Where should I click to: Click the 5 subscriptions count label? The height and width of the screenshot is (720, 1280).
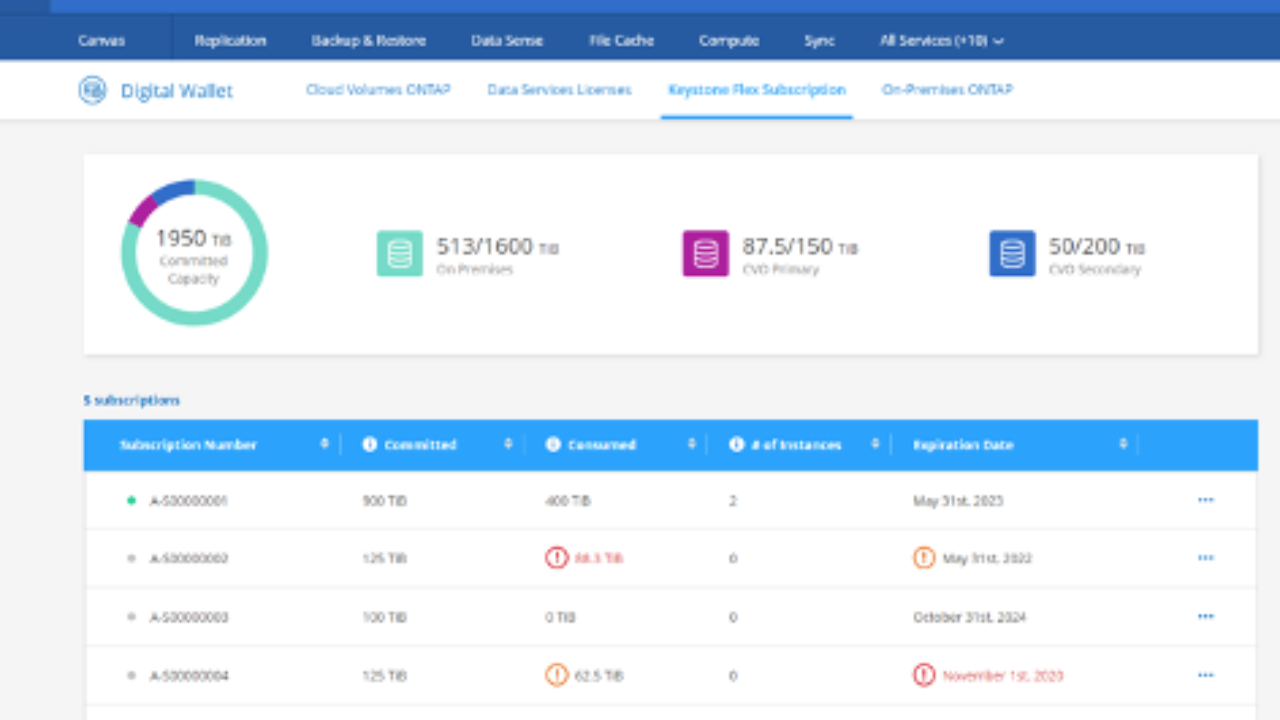pyautogui.click(x=132, y=400)
